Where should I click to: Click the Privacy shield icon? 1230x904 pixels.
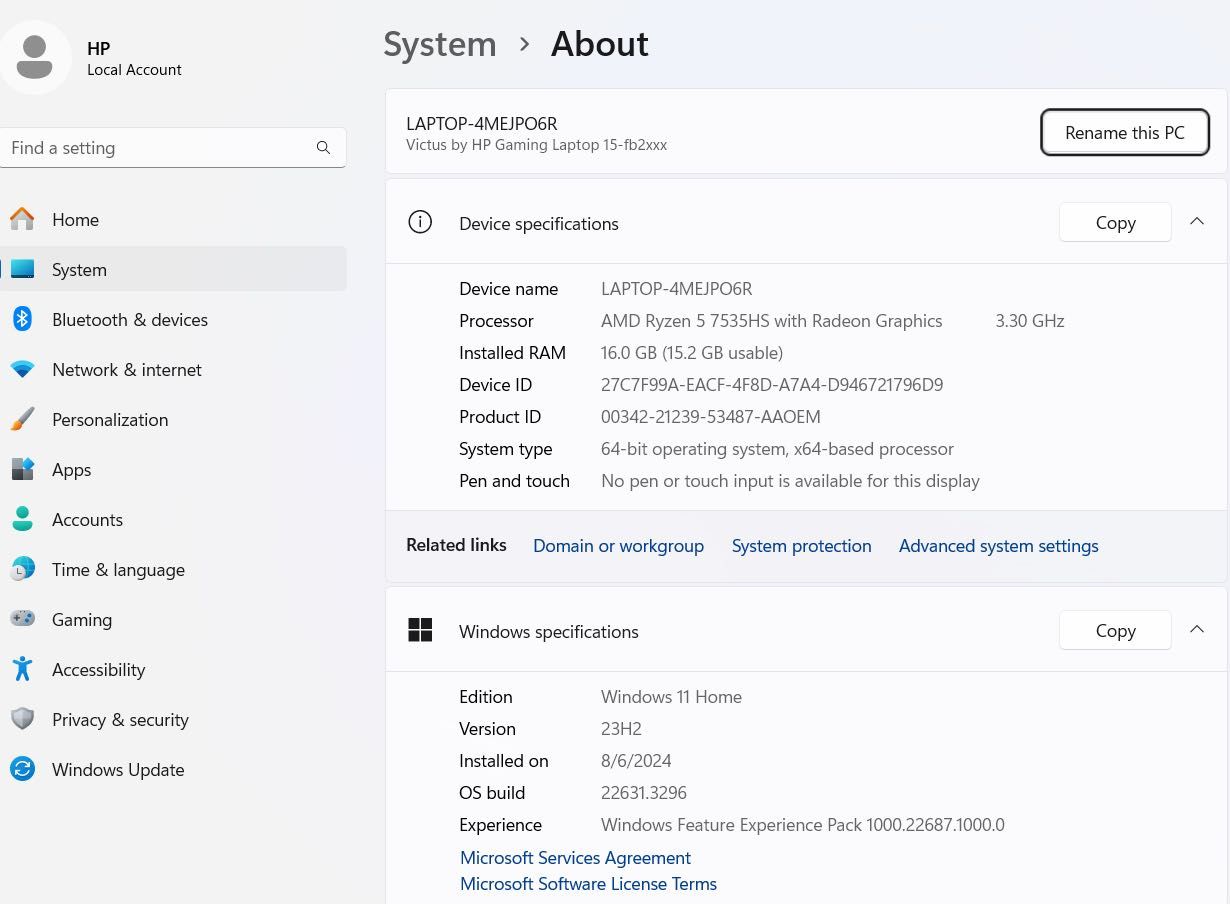22,719
